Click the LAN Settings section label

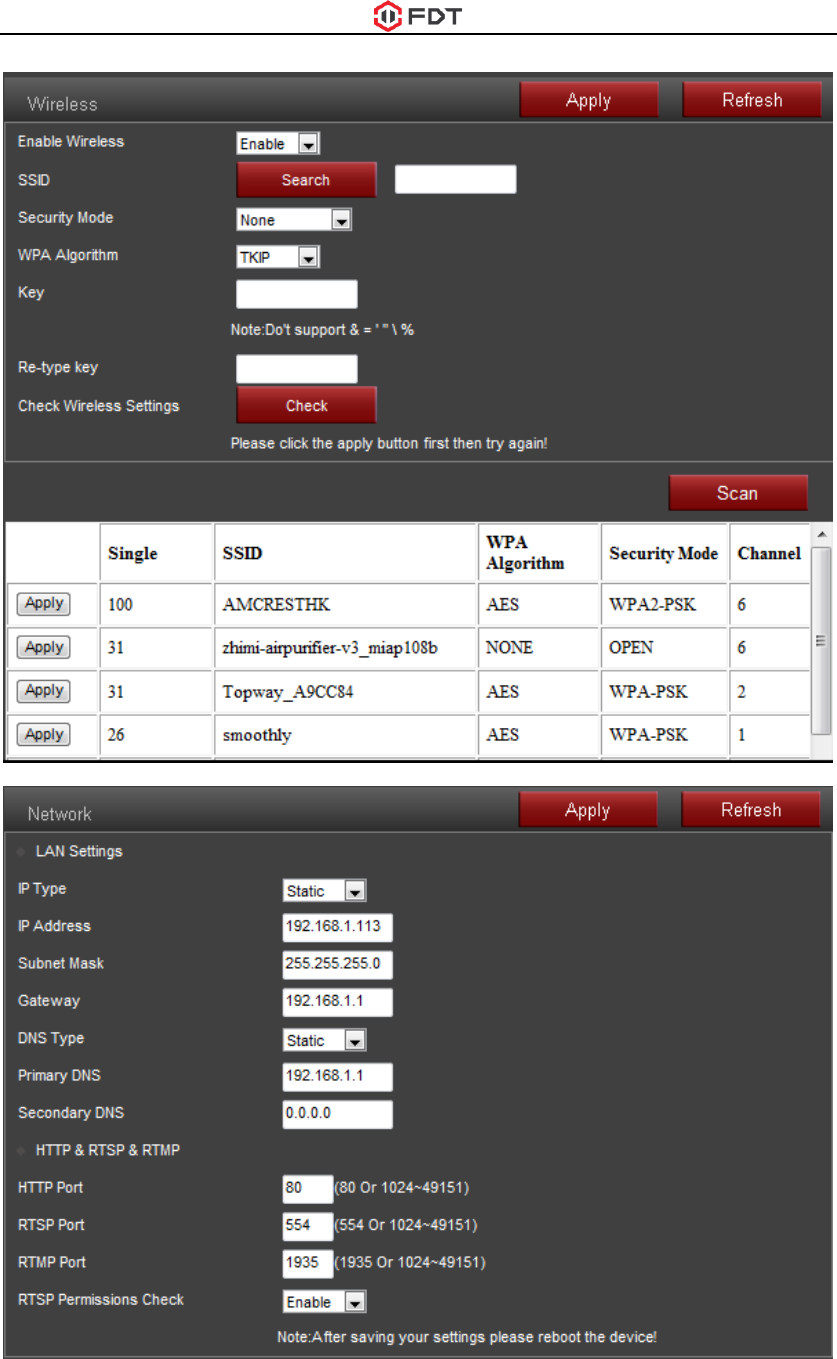pyautogui.click(x=79, y=852)
